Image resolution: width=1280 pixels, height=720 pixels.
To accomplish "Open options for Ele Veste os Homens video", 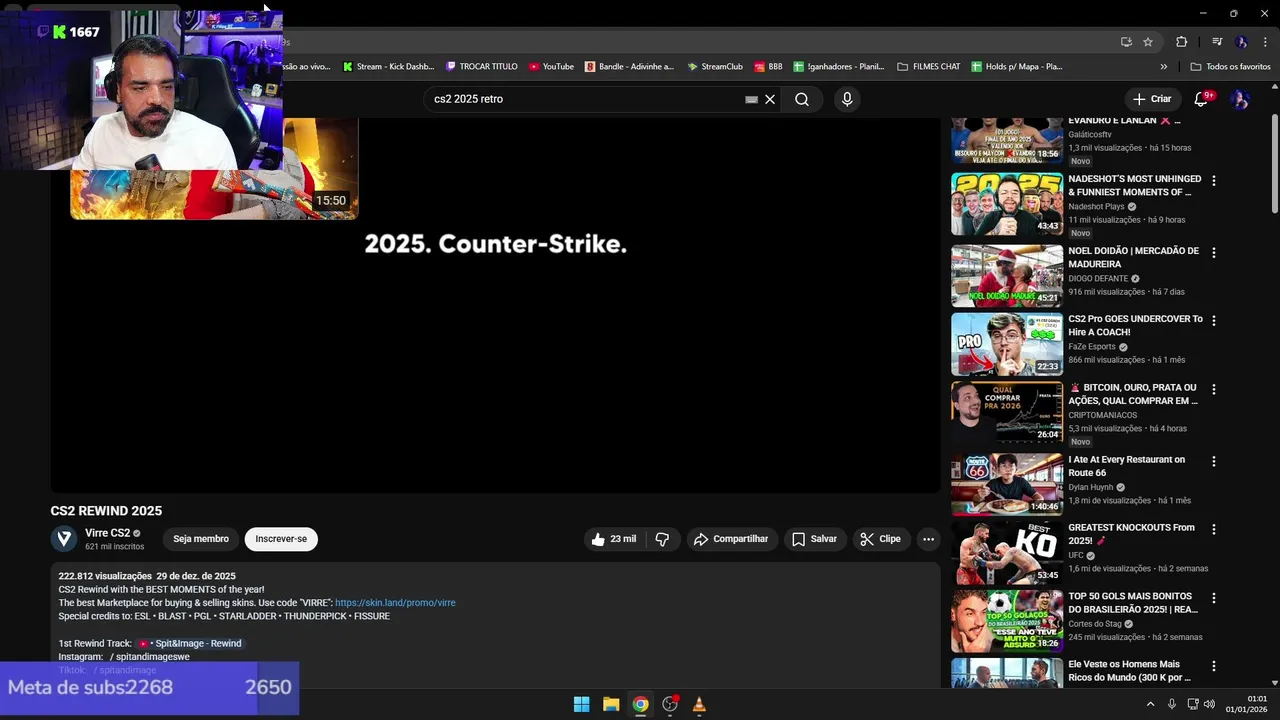I will coord(1214,666).
